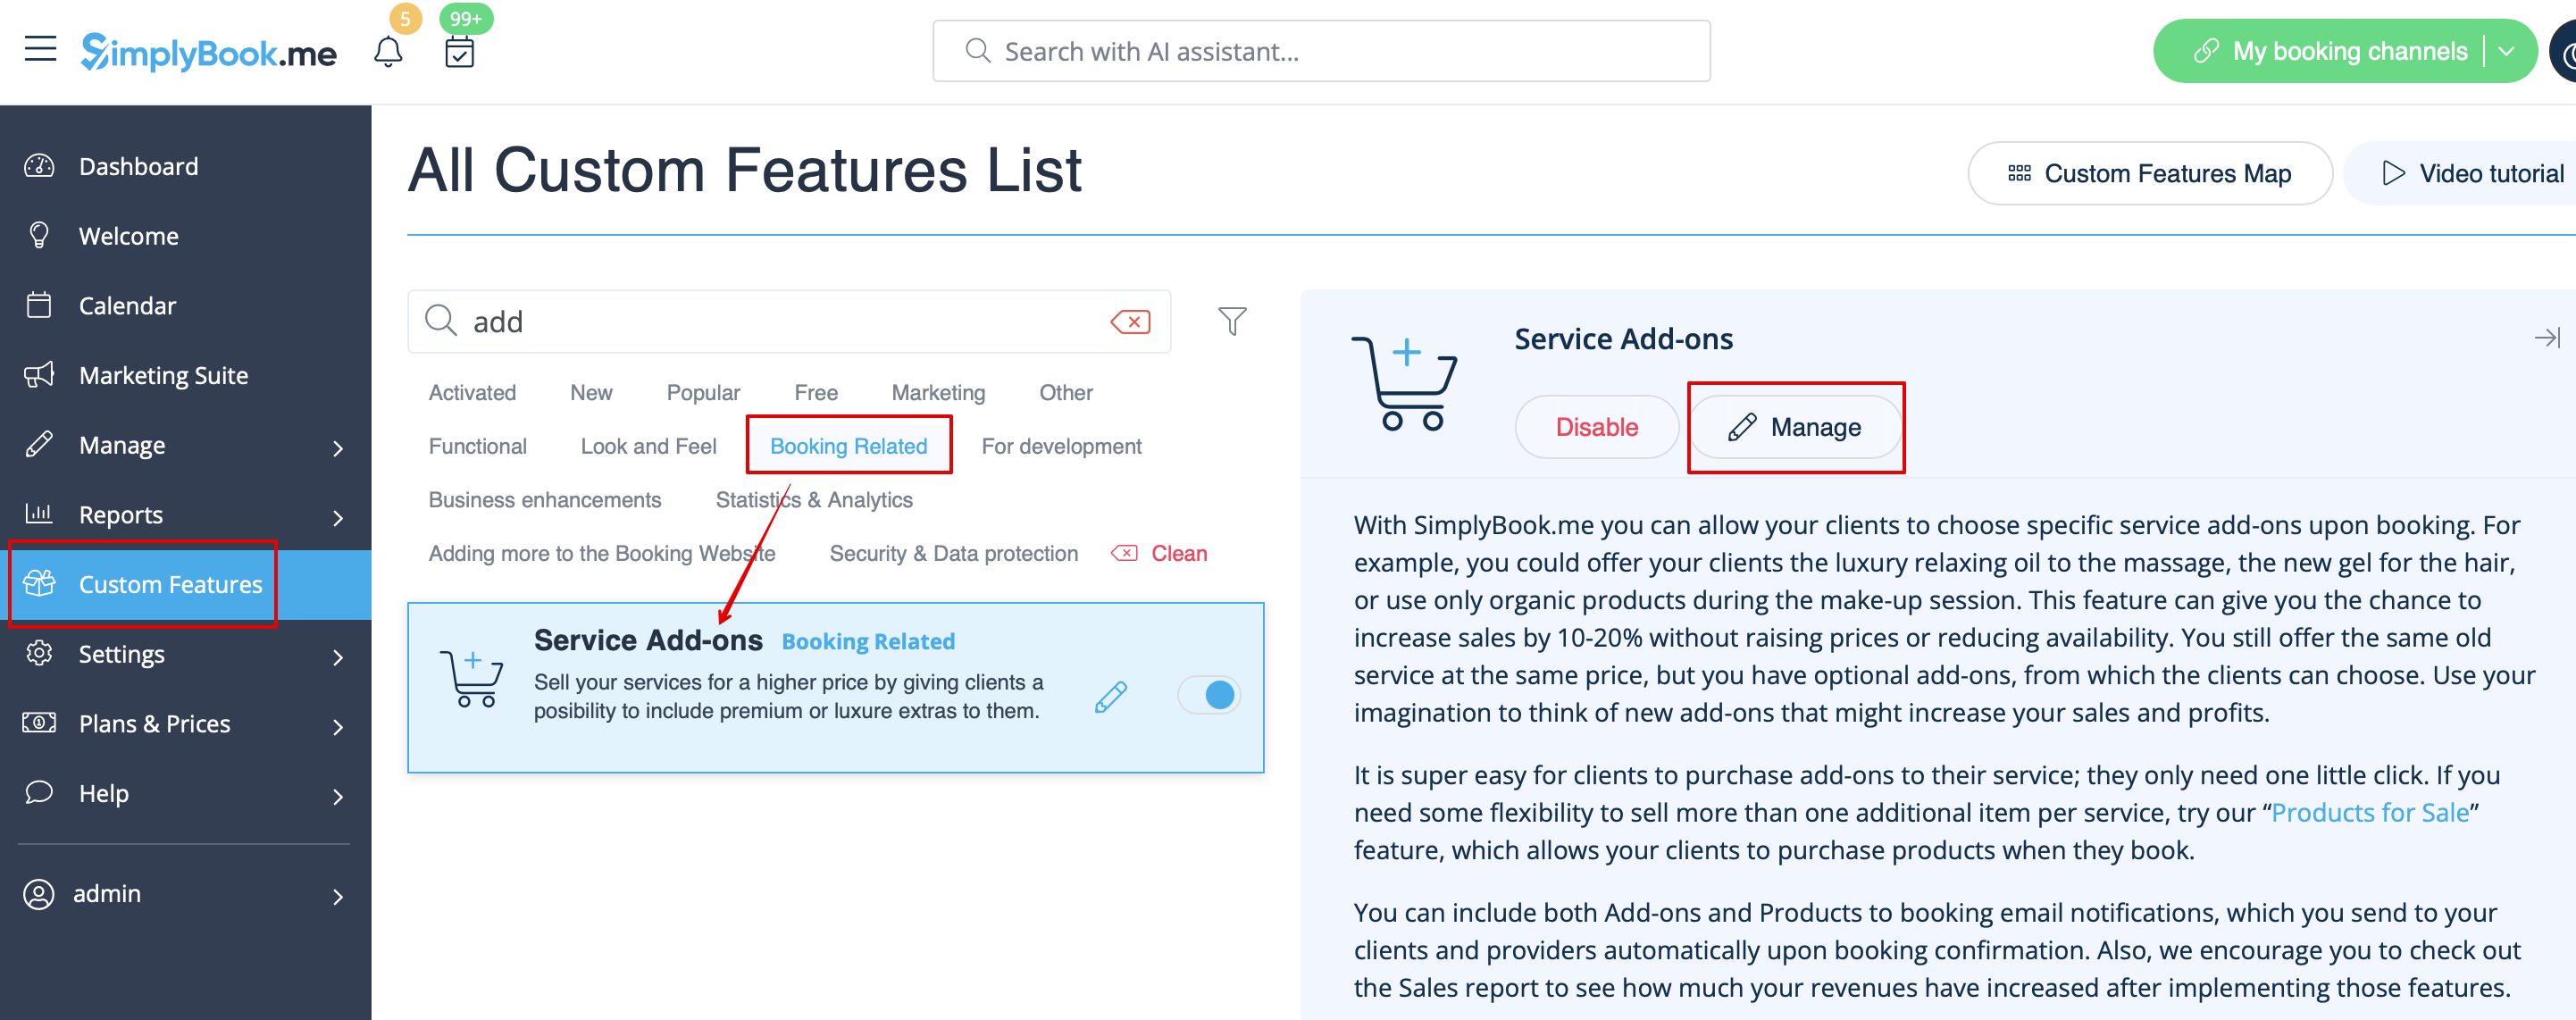Click the Manage button for Service Add-ons
The width and height of the screenshot is (2576, 1020).
(1795, 427)
